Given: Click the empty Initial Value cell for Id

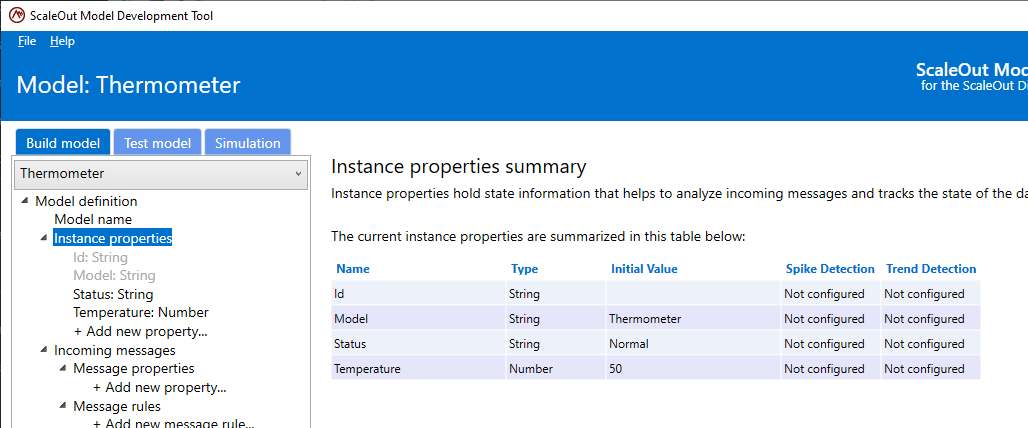Looking at the screenshot, I should (693, 294).
